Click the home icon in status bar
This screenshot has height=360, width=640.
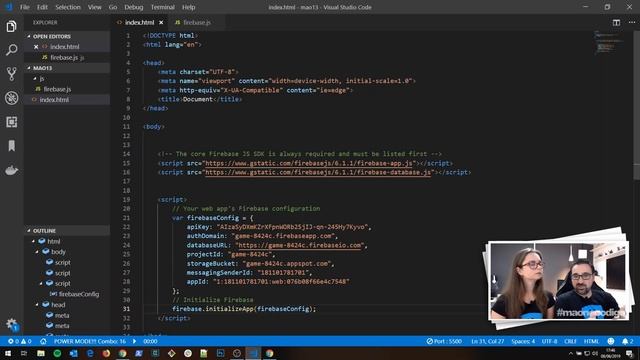[43, 341]
